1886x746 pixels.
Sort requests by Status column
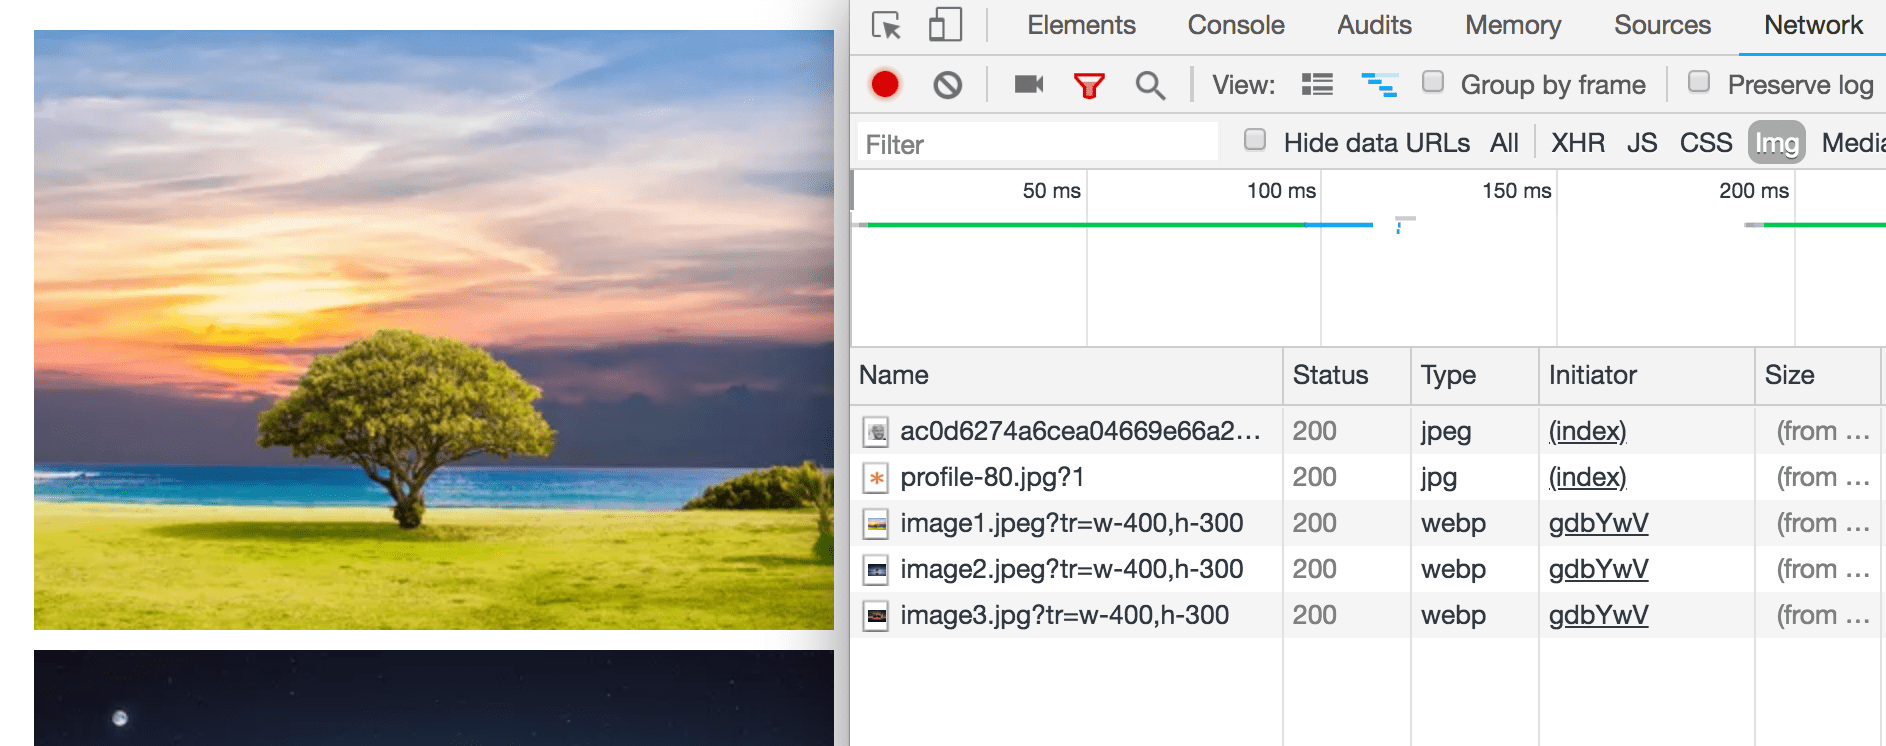1347,376
